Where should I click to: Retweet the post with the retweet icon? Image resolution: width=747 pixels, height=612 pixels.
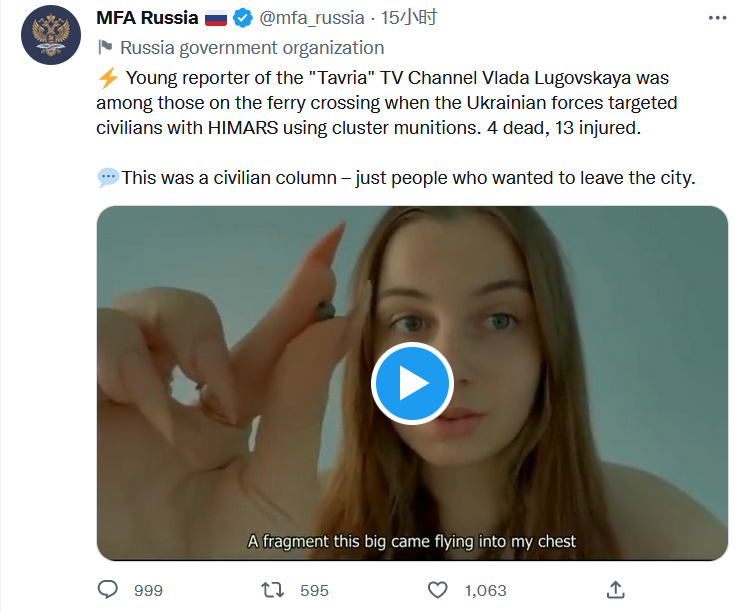271,590
